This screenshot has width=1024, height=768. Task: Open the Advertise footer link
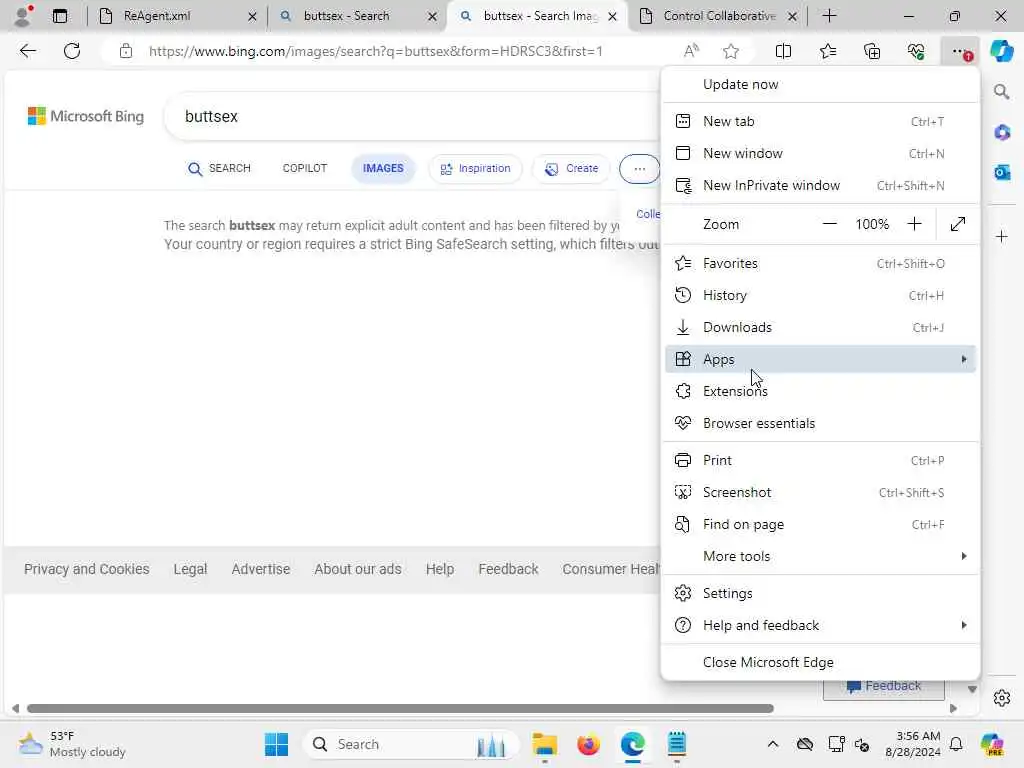(261, 569)
